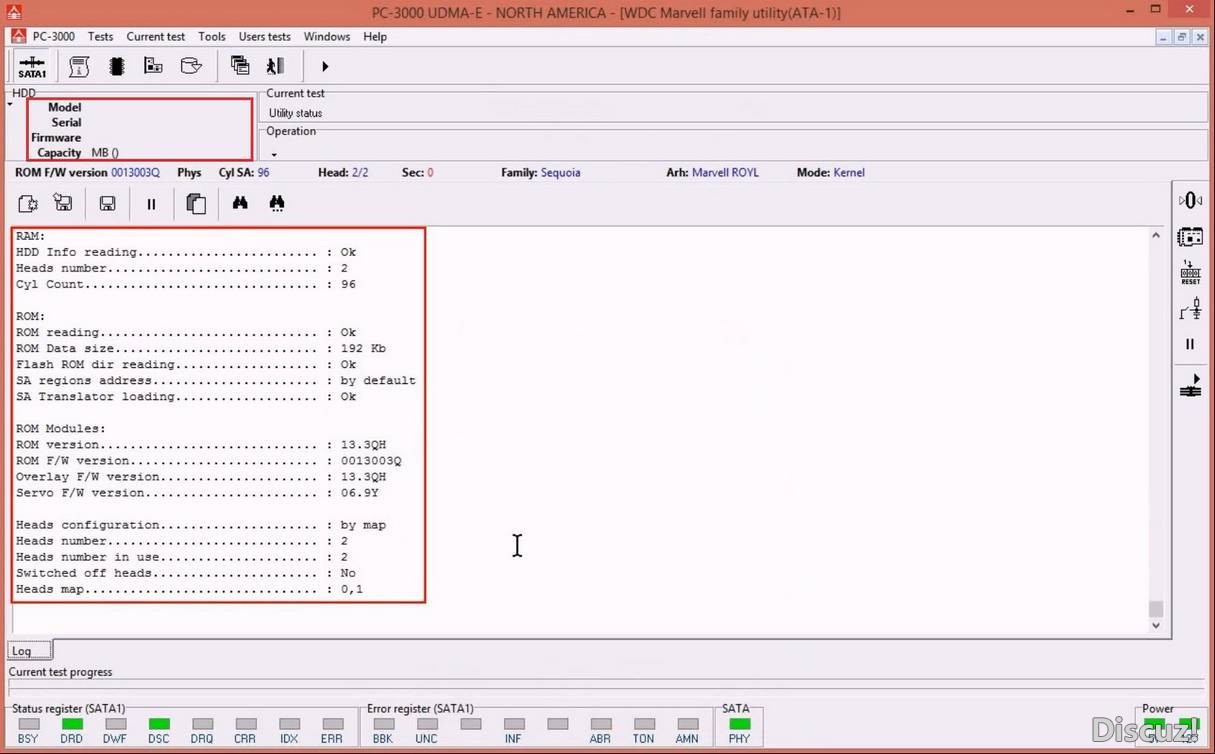Image resolution: width=1215 pixels, height=754 pixels.
Task: Click the IDX status register indicator
Action: 289,723
